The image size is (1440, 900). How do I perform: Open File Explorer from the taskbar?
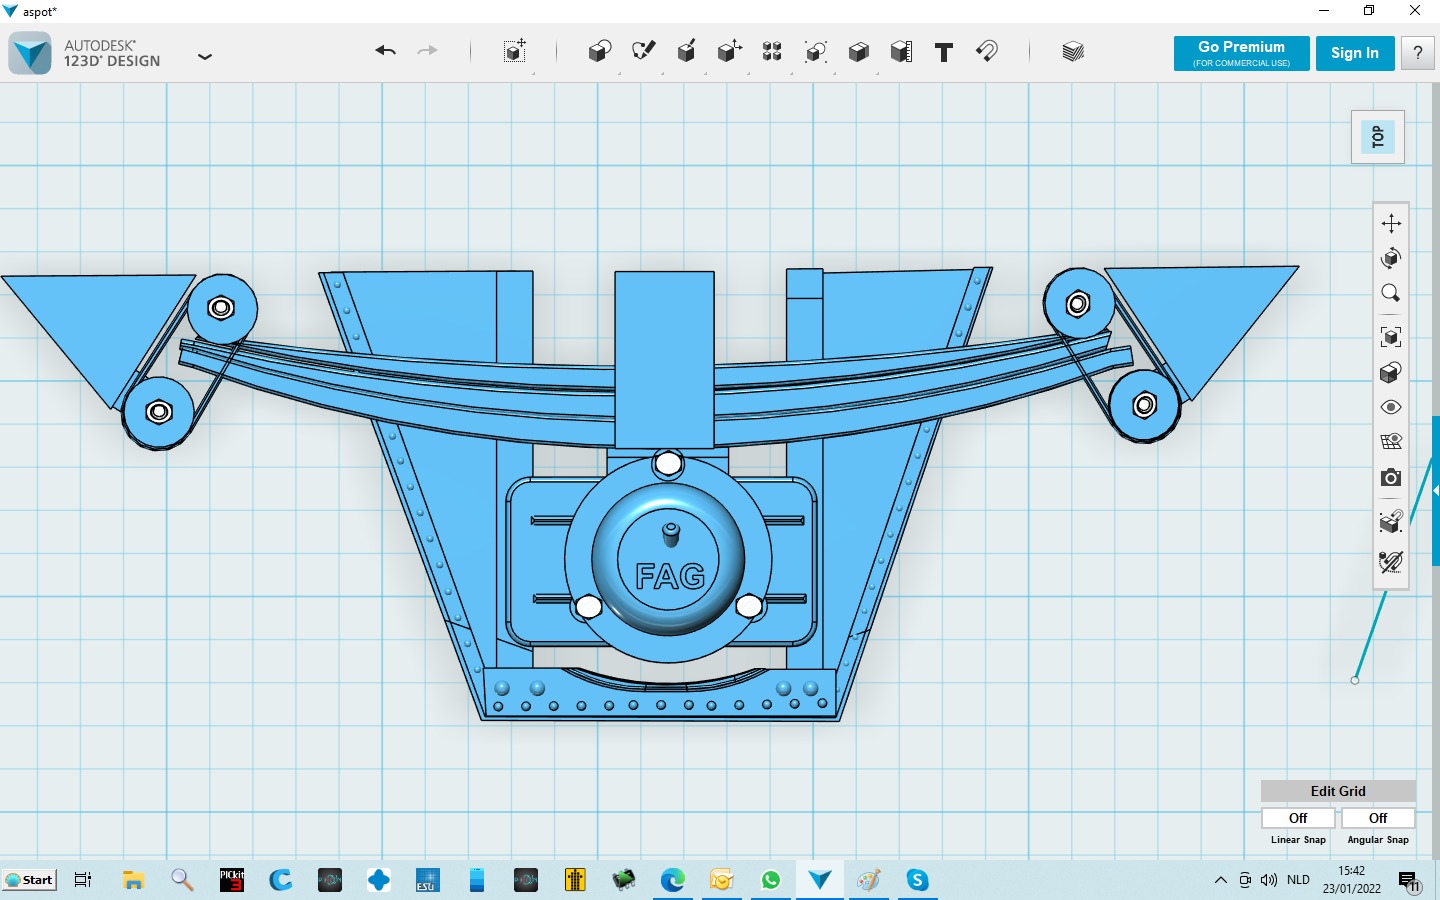click(x=133, y=880)
